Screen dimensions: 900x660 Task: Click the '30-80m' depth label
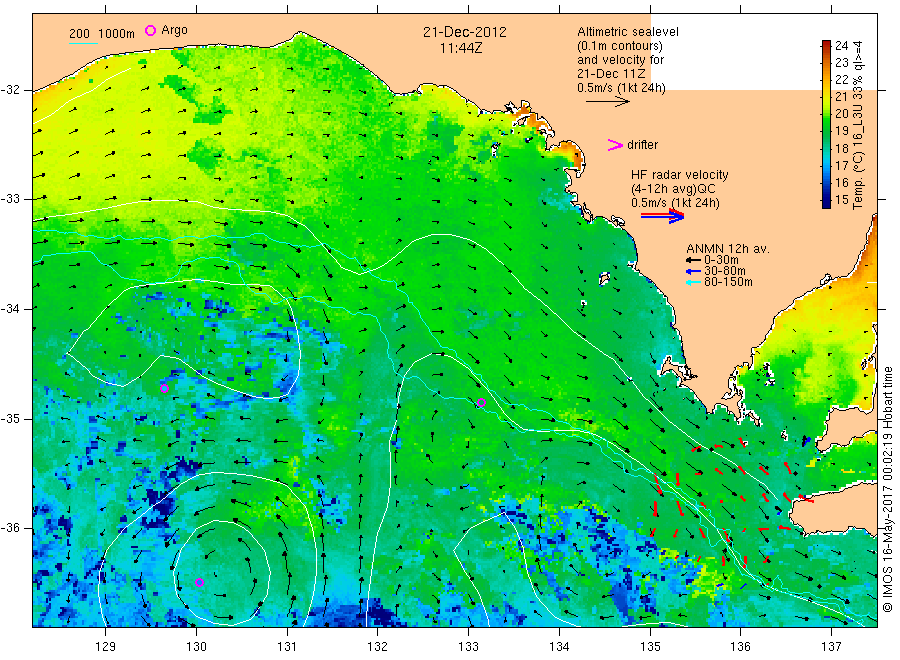(x=724, y=271)
